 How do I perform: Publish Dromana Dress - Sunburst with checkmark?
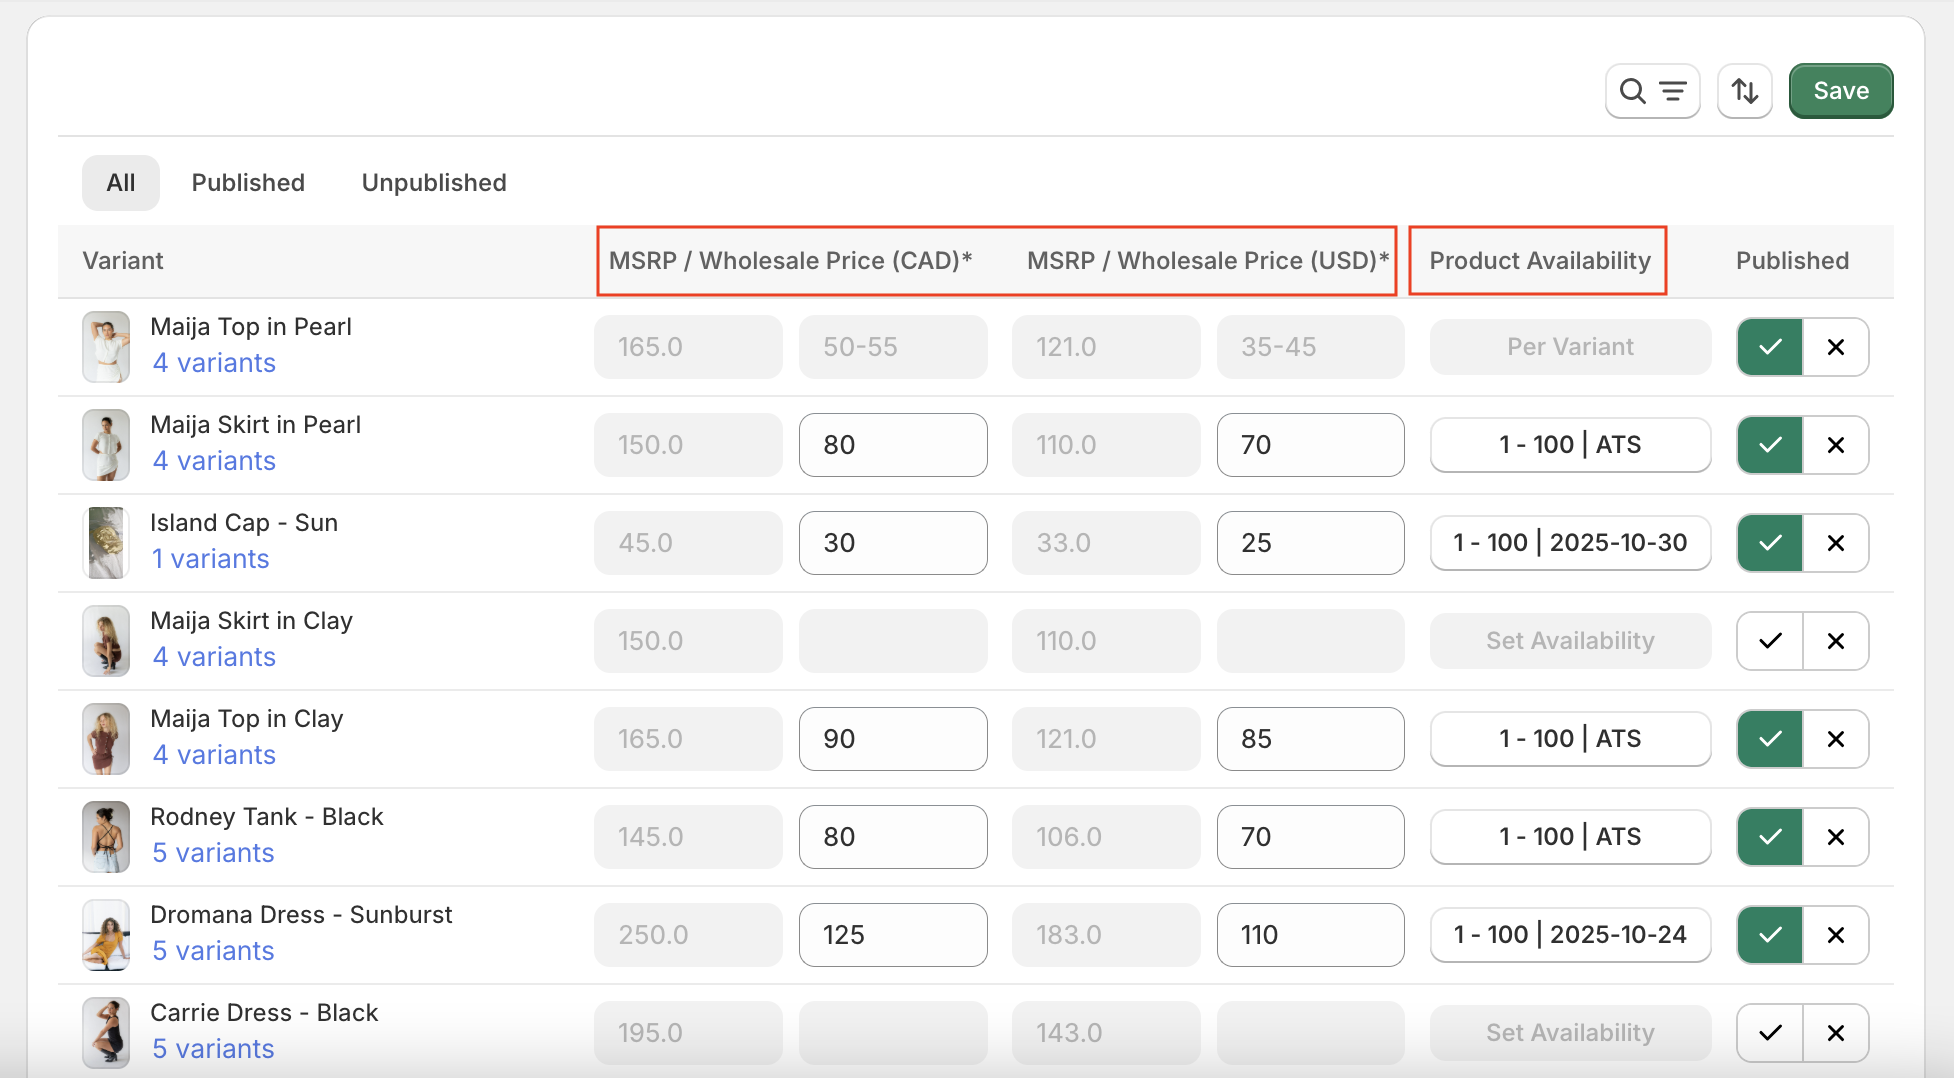pyautogui.click(x=1770, y=935)
